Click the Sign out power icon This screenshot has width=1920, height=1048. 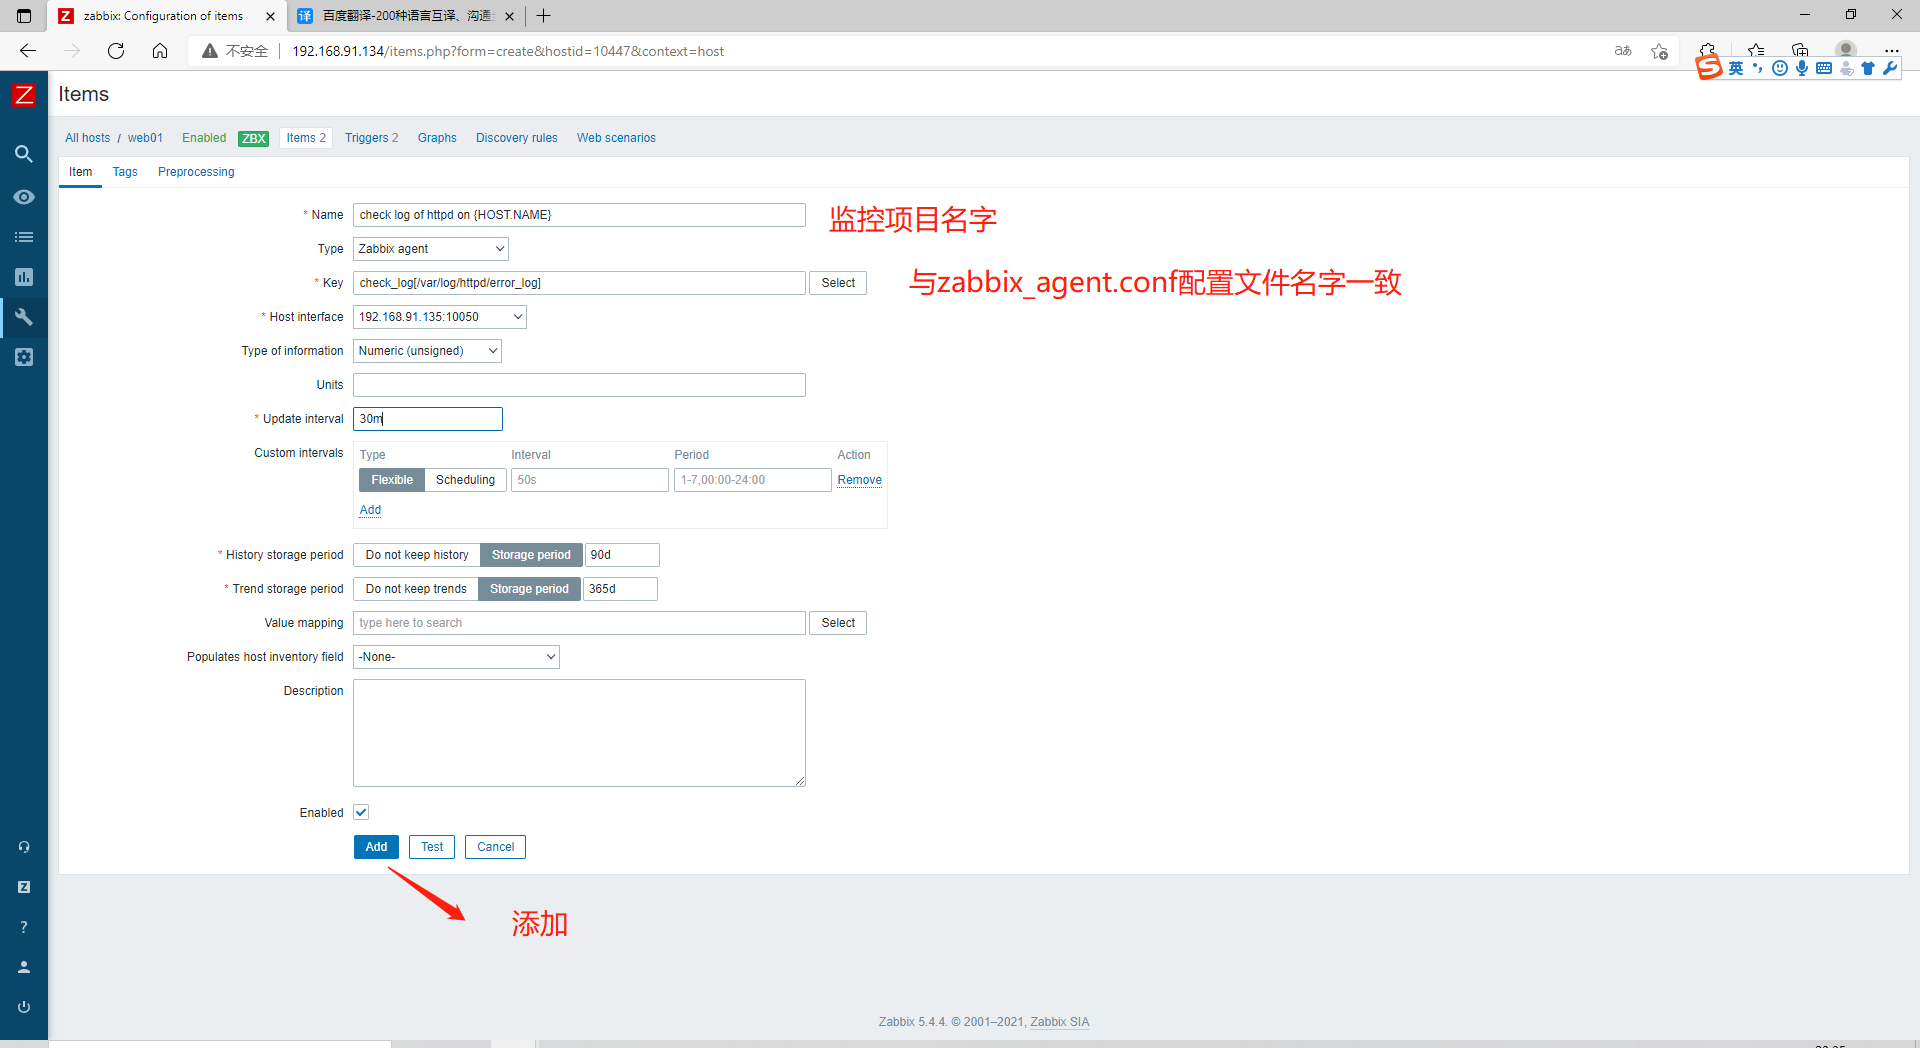tap(24, 1007)
